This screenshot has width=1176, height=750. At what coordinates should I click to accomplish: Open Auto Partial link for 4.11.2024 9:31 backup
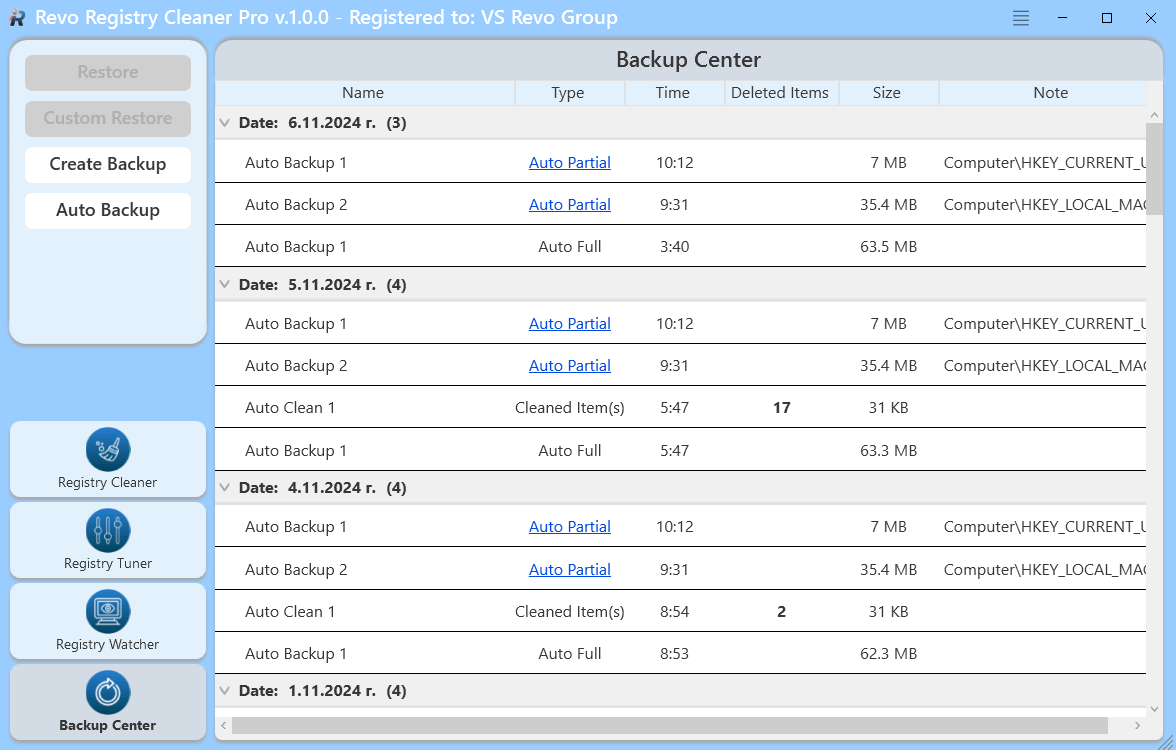click(x=569, y=570)
